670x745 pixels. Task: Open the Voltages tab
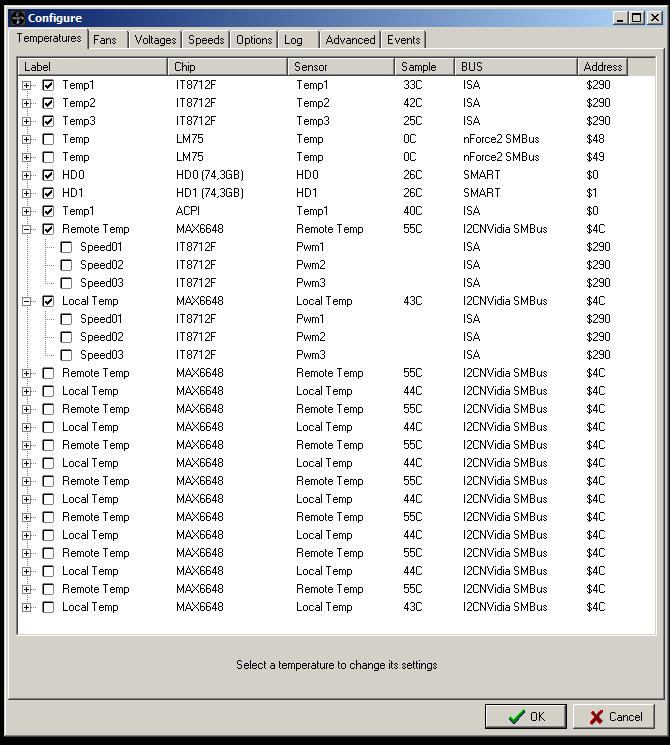coord(155,40)
